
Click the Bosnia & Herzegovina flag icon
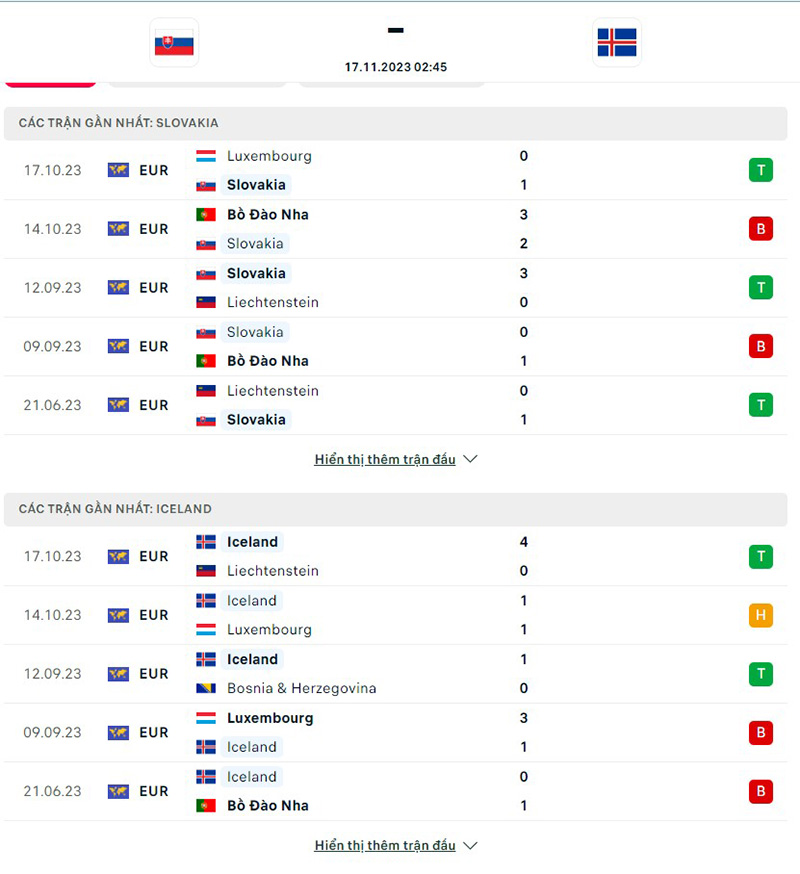point(206,688)
